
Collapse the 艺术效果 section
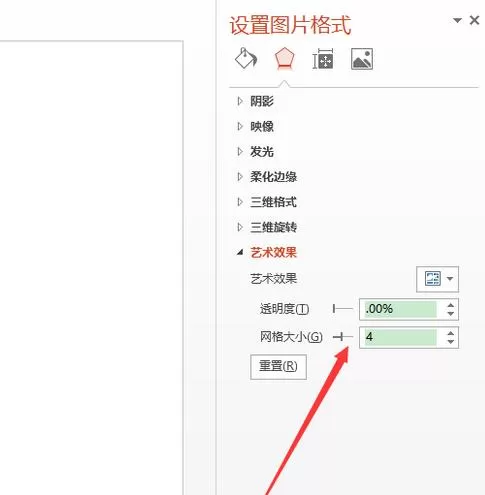click(267, 253)
